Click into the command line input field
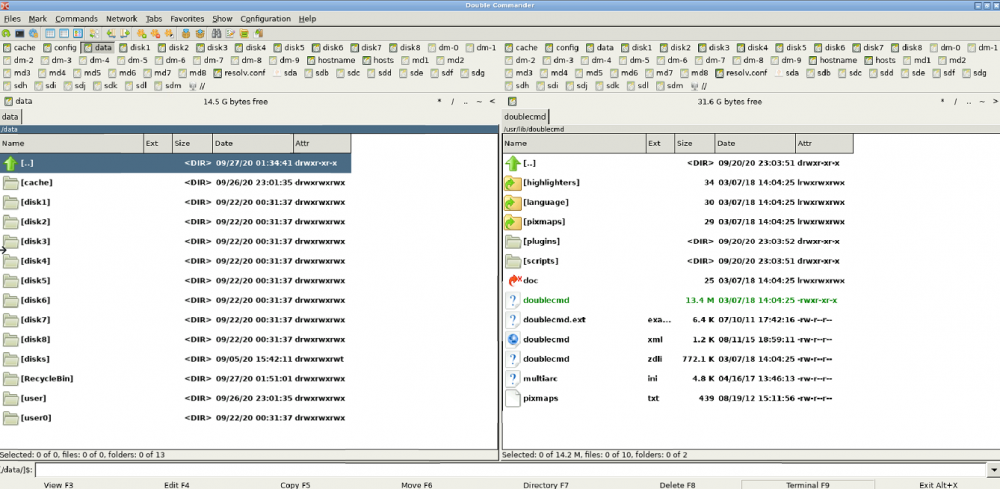Screen dimensions: 1000x489 [x=511, y=470]
